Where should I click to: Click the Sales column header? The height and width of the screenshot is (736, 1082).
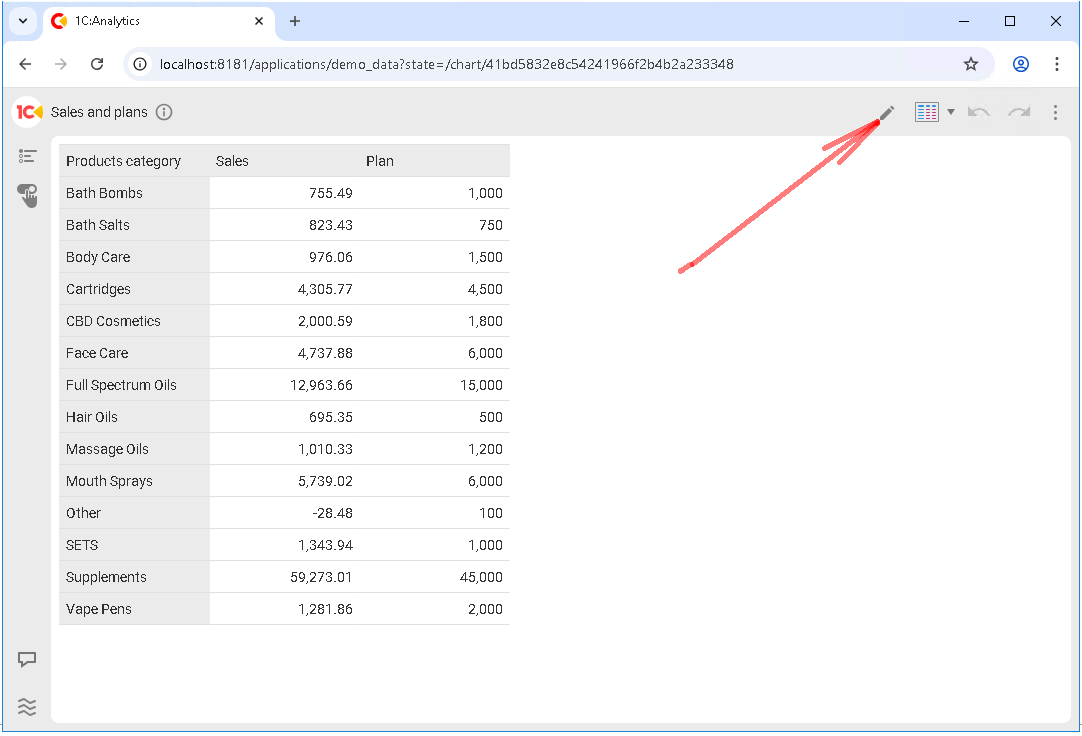[232, 161]
